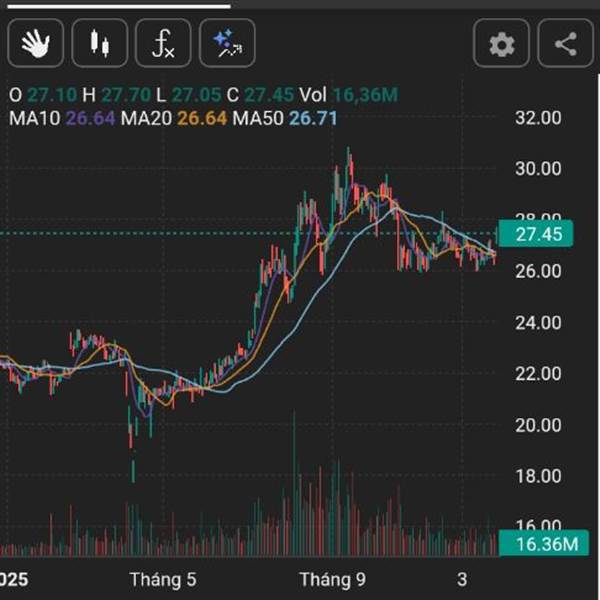This screenshot has height=600, width=600.
Task: Open chart settings gear icon
Action: click(x=501, y=44)
